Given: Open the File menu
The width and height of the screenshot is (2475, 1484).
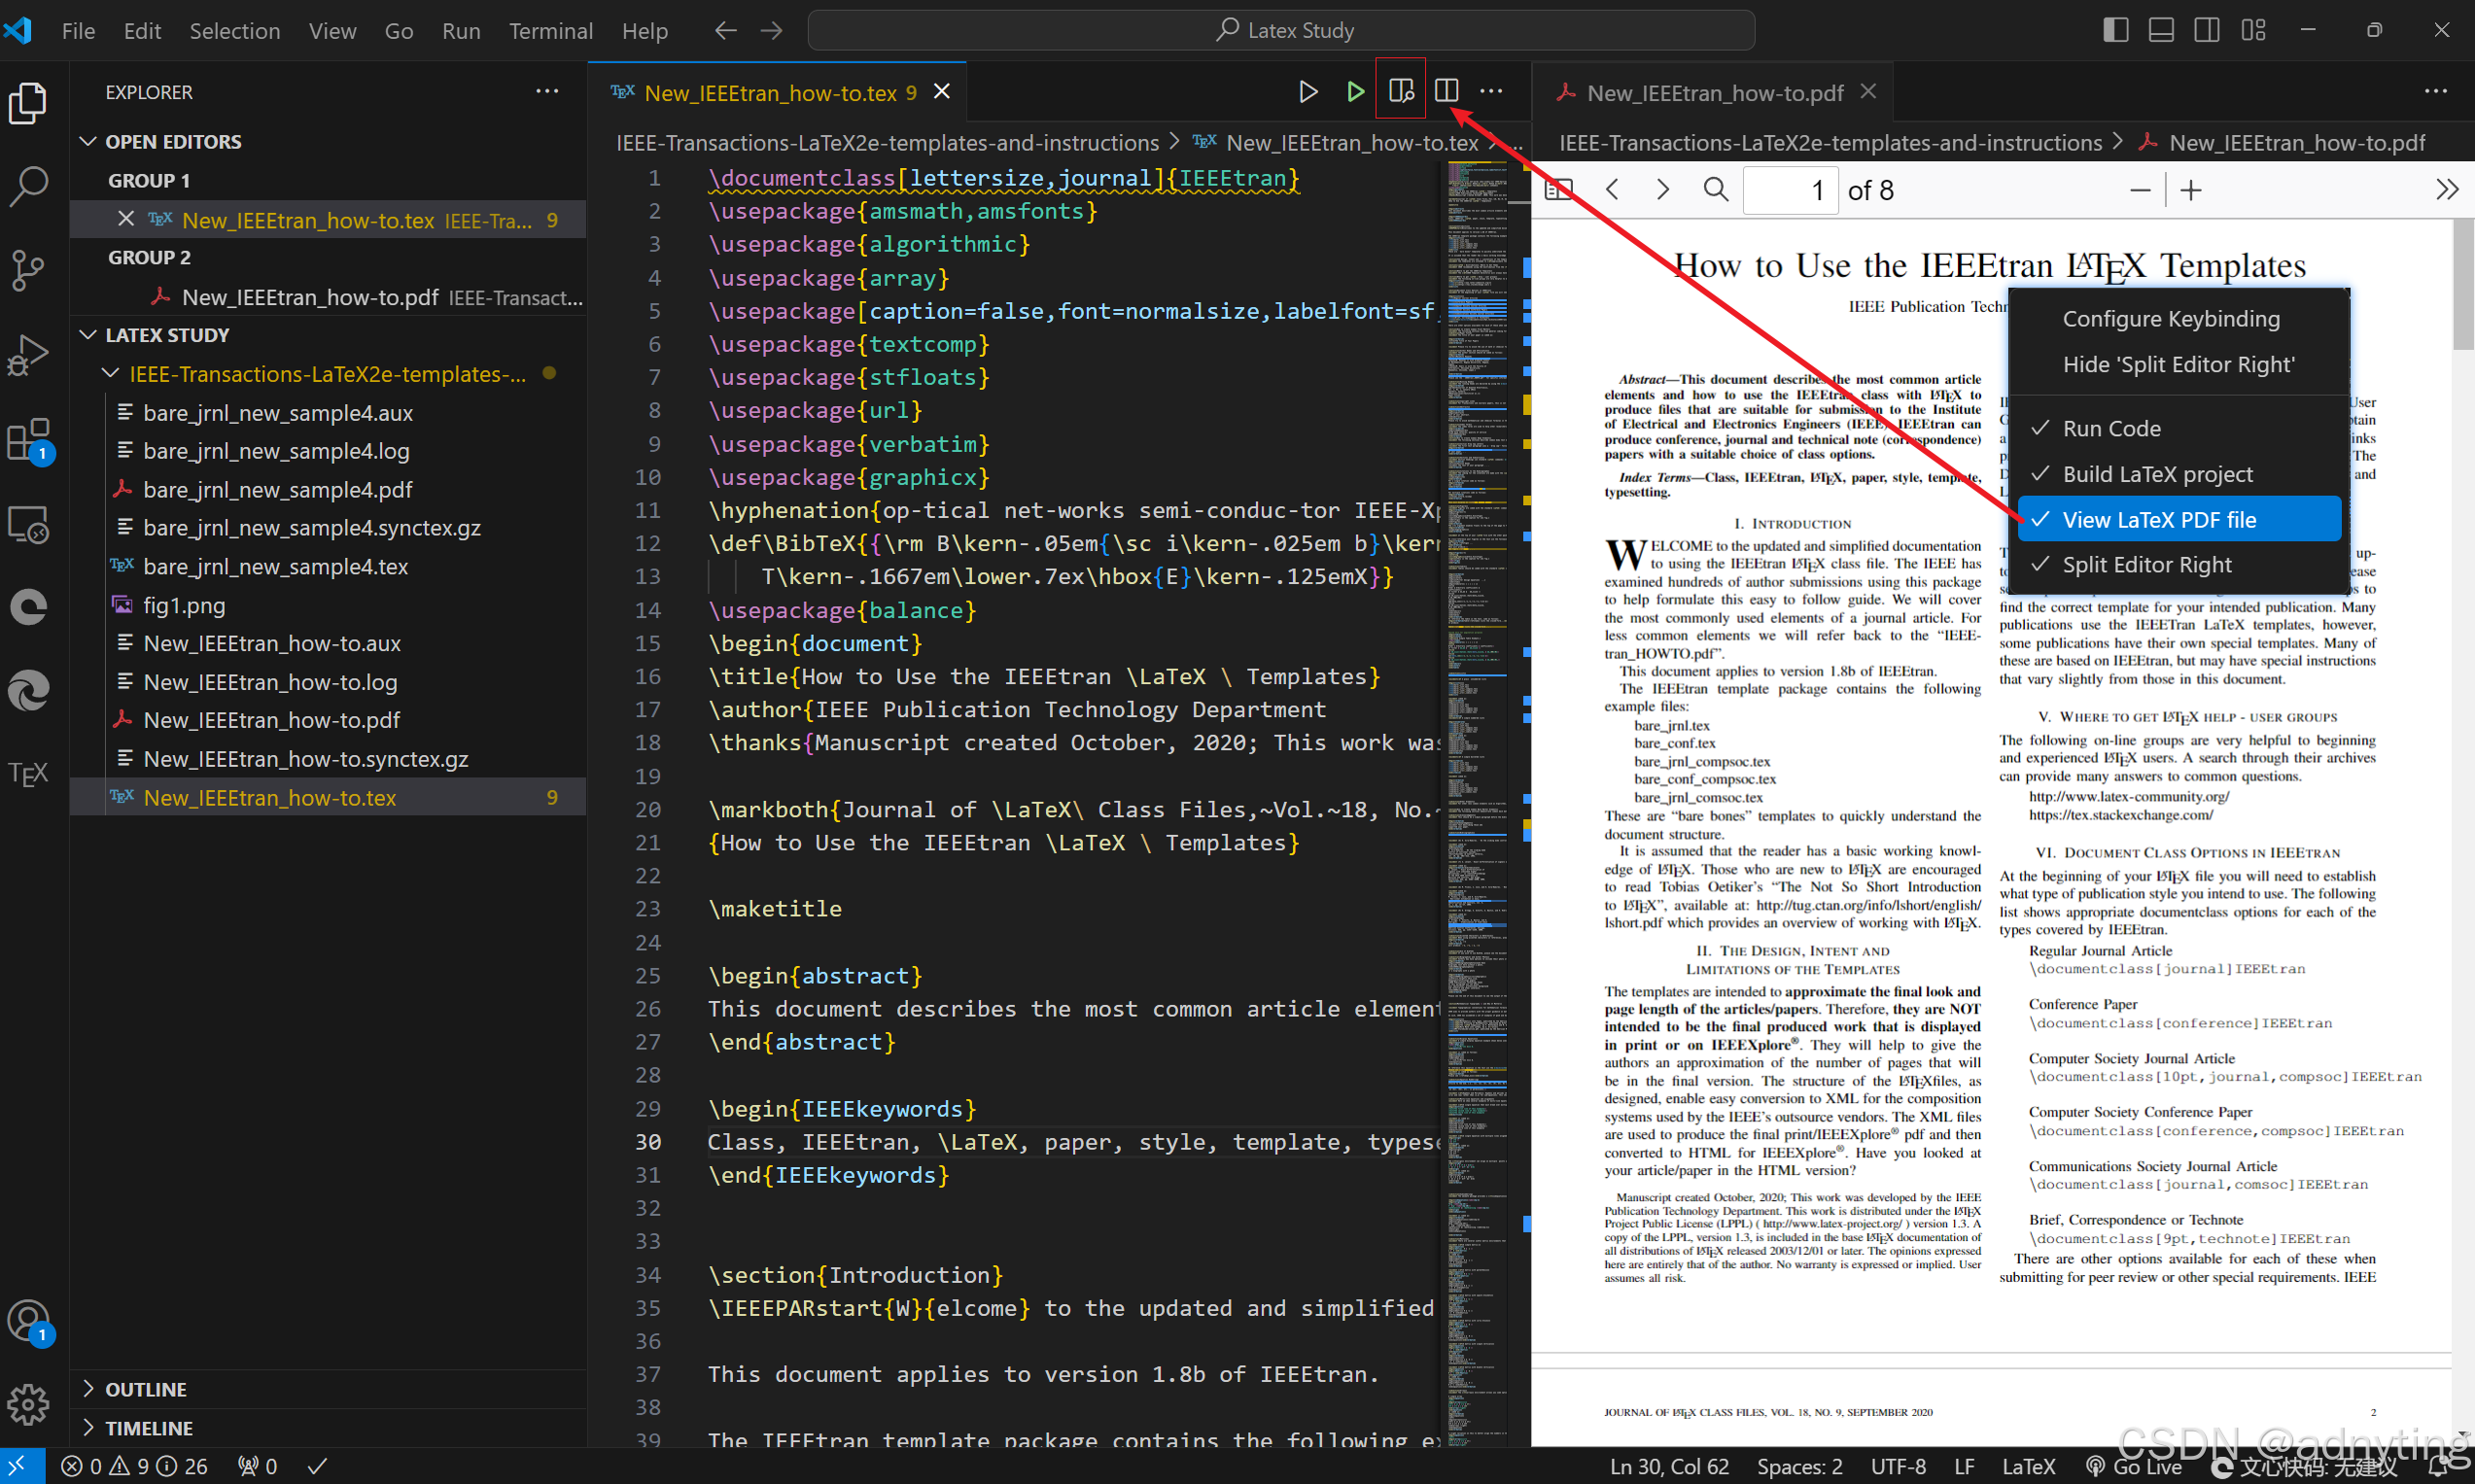Looking at the screenshot, I should click(x=78, y=31).
